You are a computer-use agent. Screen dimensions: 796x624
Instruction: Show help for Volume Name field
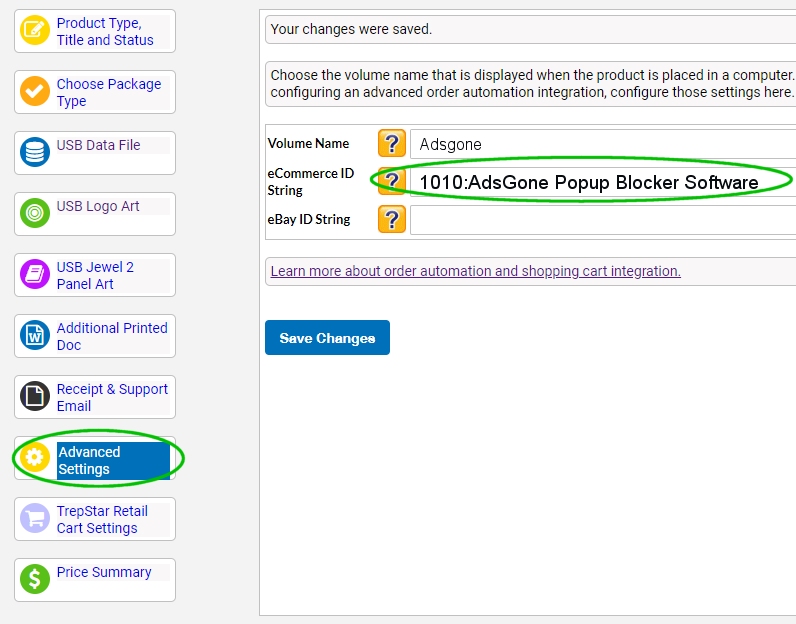pyautogui.click(x=391, y=143)
